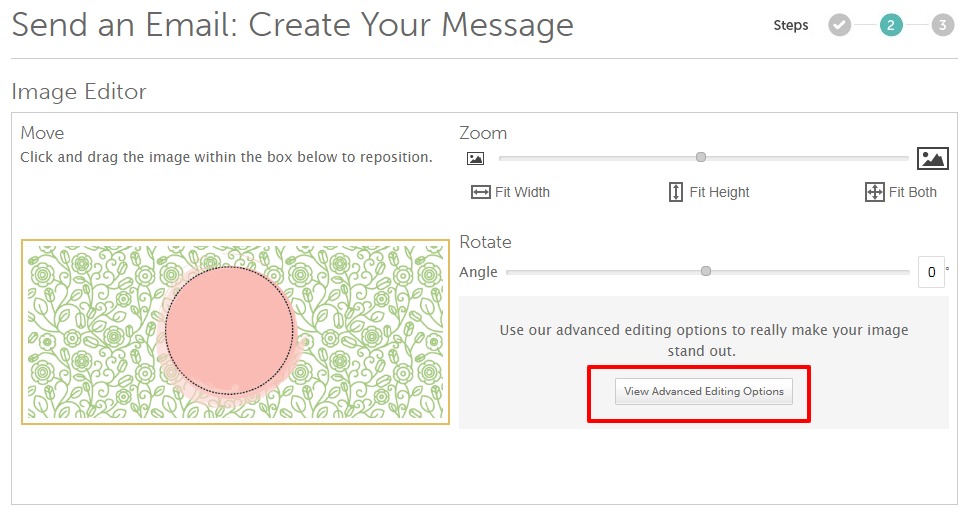964x512 pixels.
Task: Click the left end of Zoom slider track
Action: click(502, 158)
